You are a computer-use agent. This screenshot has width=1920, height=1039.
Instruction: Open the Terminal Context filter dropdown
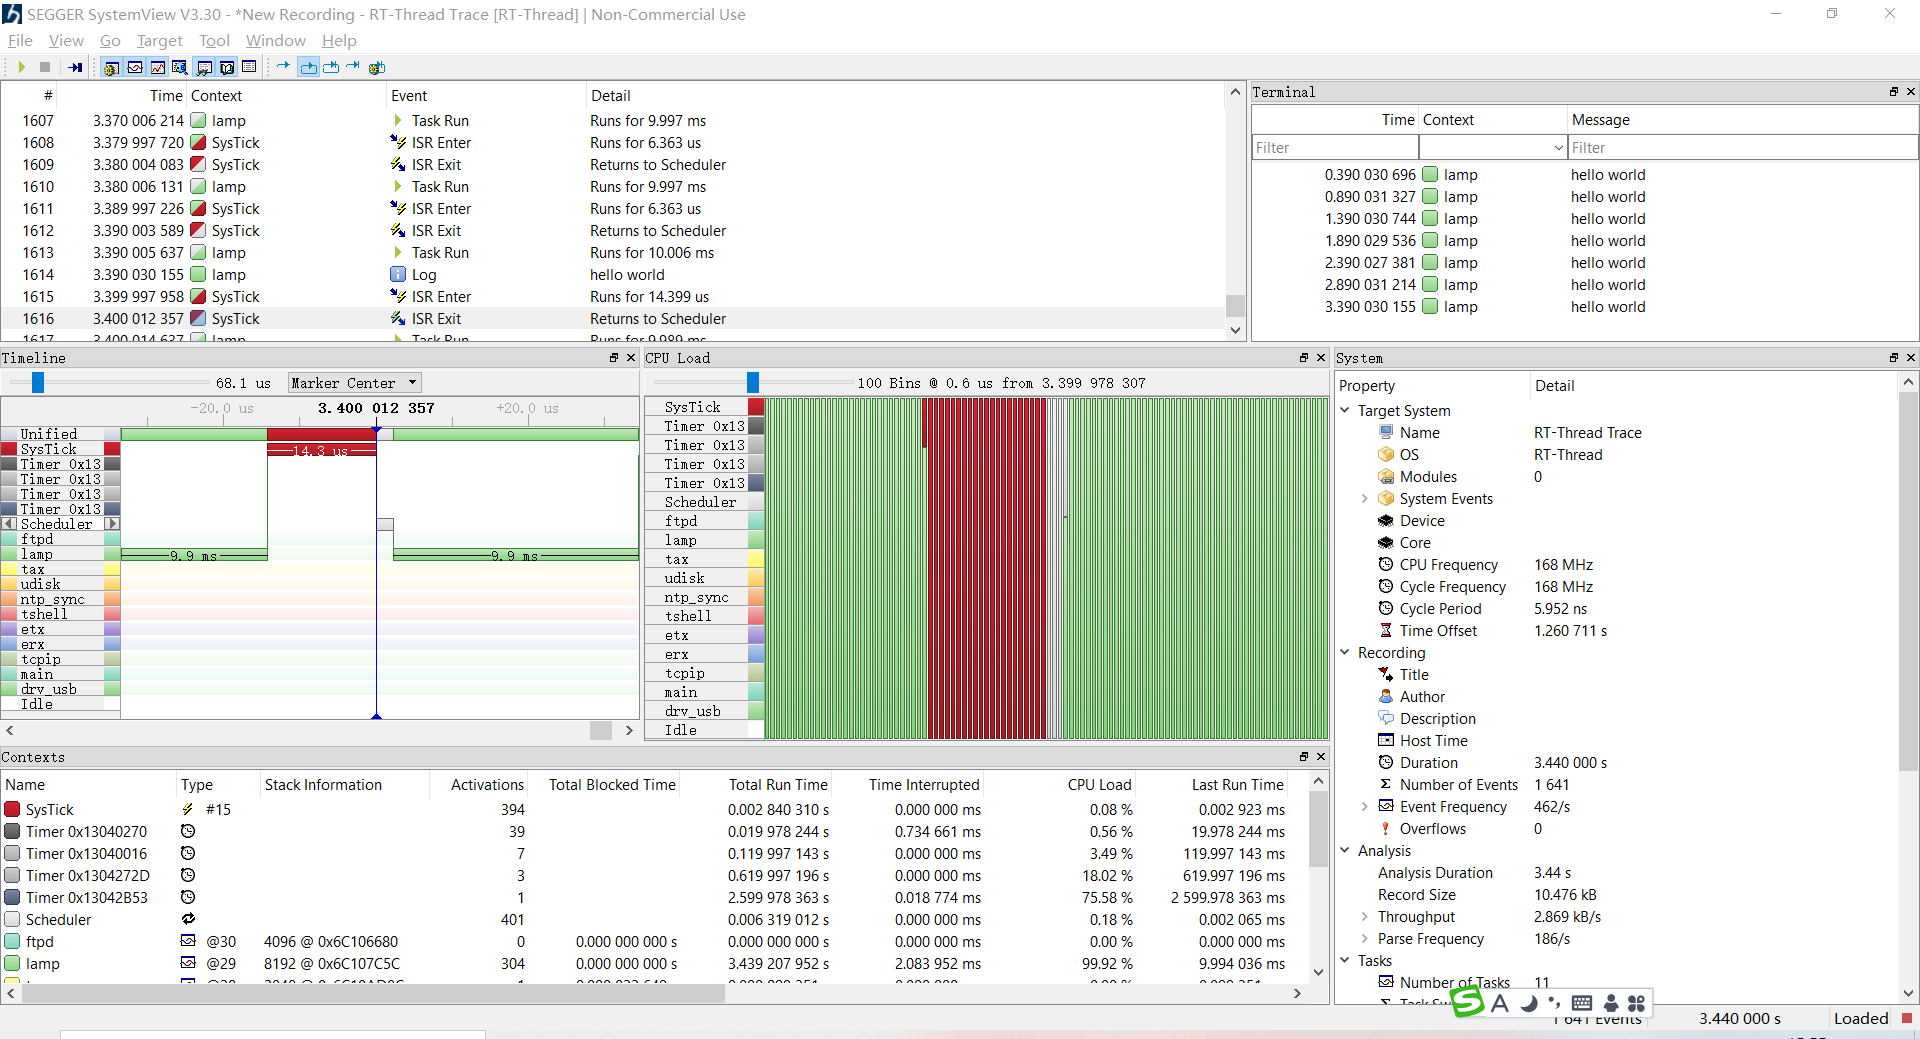1493,148
